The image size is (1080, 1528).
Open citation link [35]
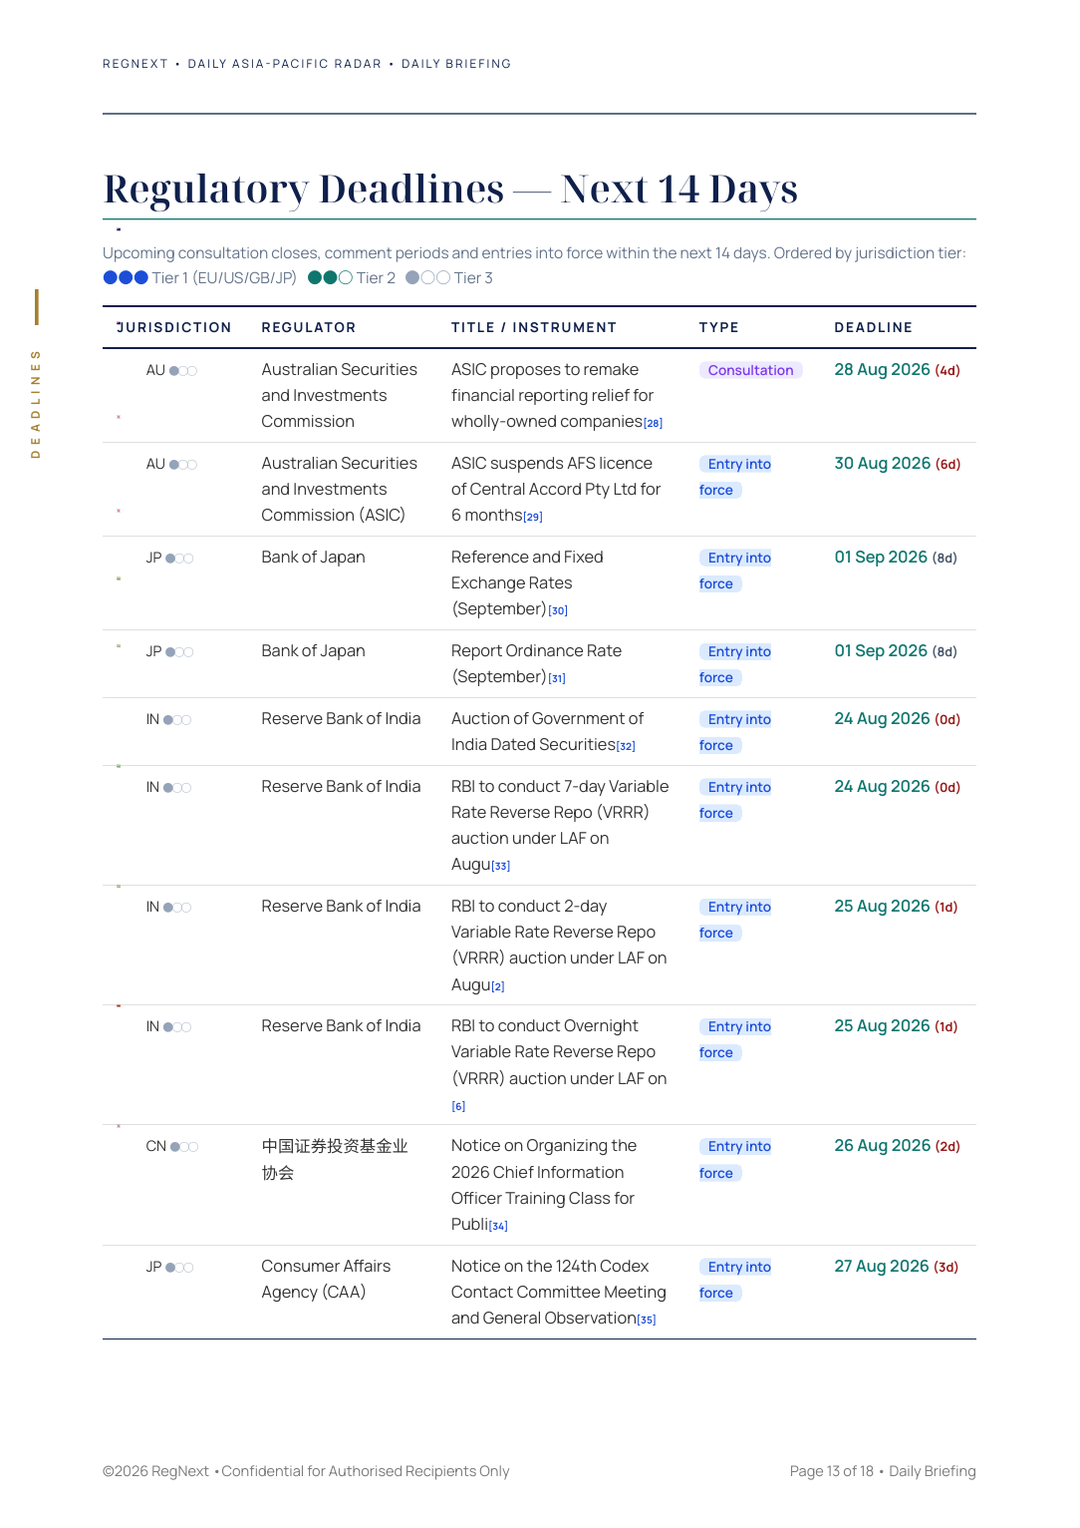click(647, 1320)
